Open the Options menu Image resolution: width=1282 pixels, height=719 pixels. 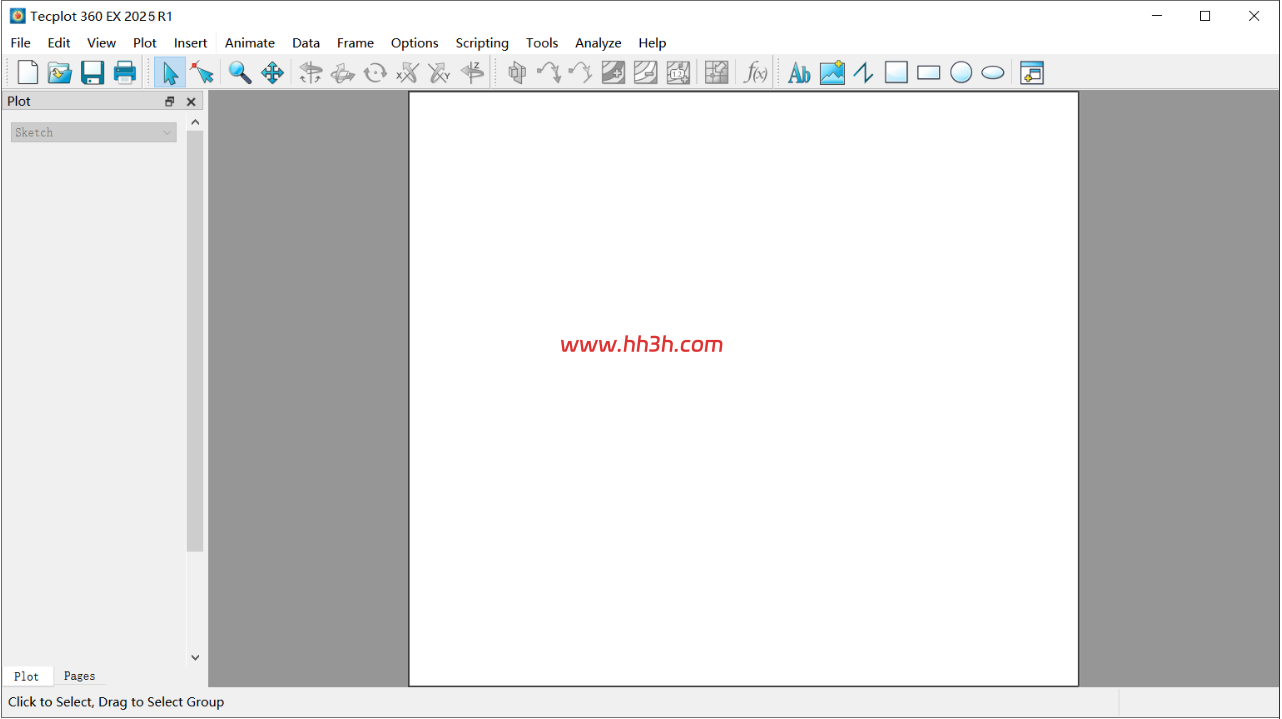415,43
